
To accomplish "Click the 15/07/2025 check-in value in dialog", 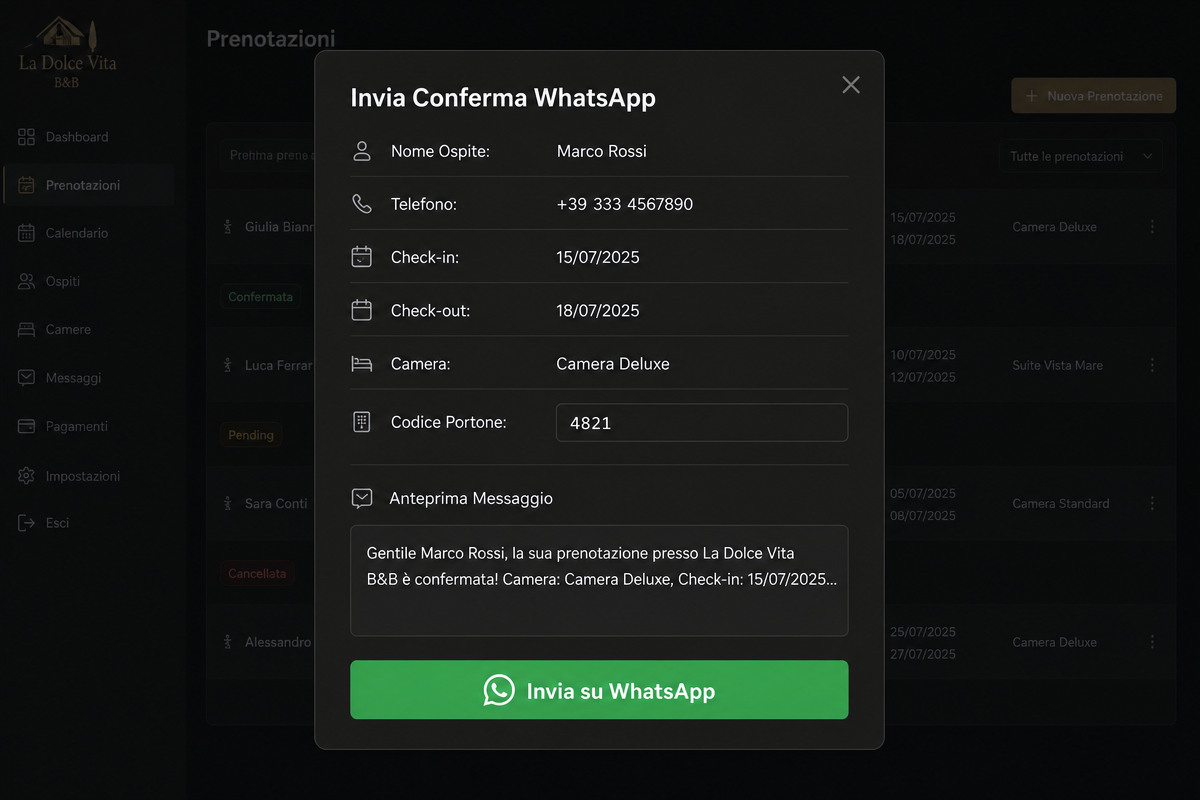I will point(598,257).
